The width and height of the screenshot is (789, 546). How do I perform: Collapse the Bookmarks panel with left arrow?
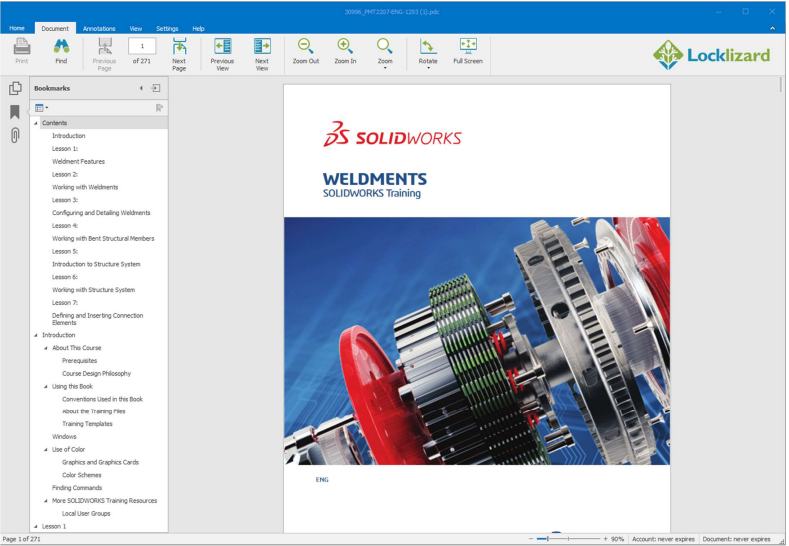(x=141, y=88)
